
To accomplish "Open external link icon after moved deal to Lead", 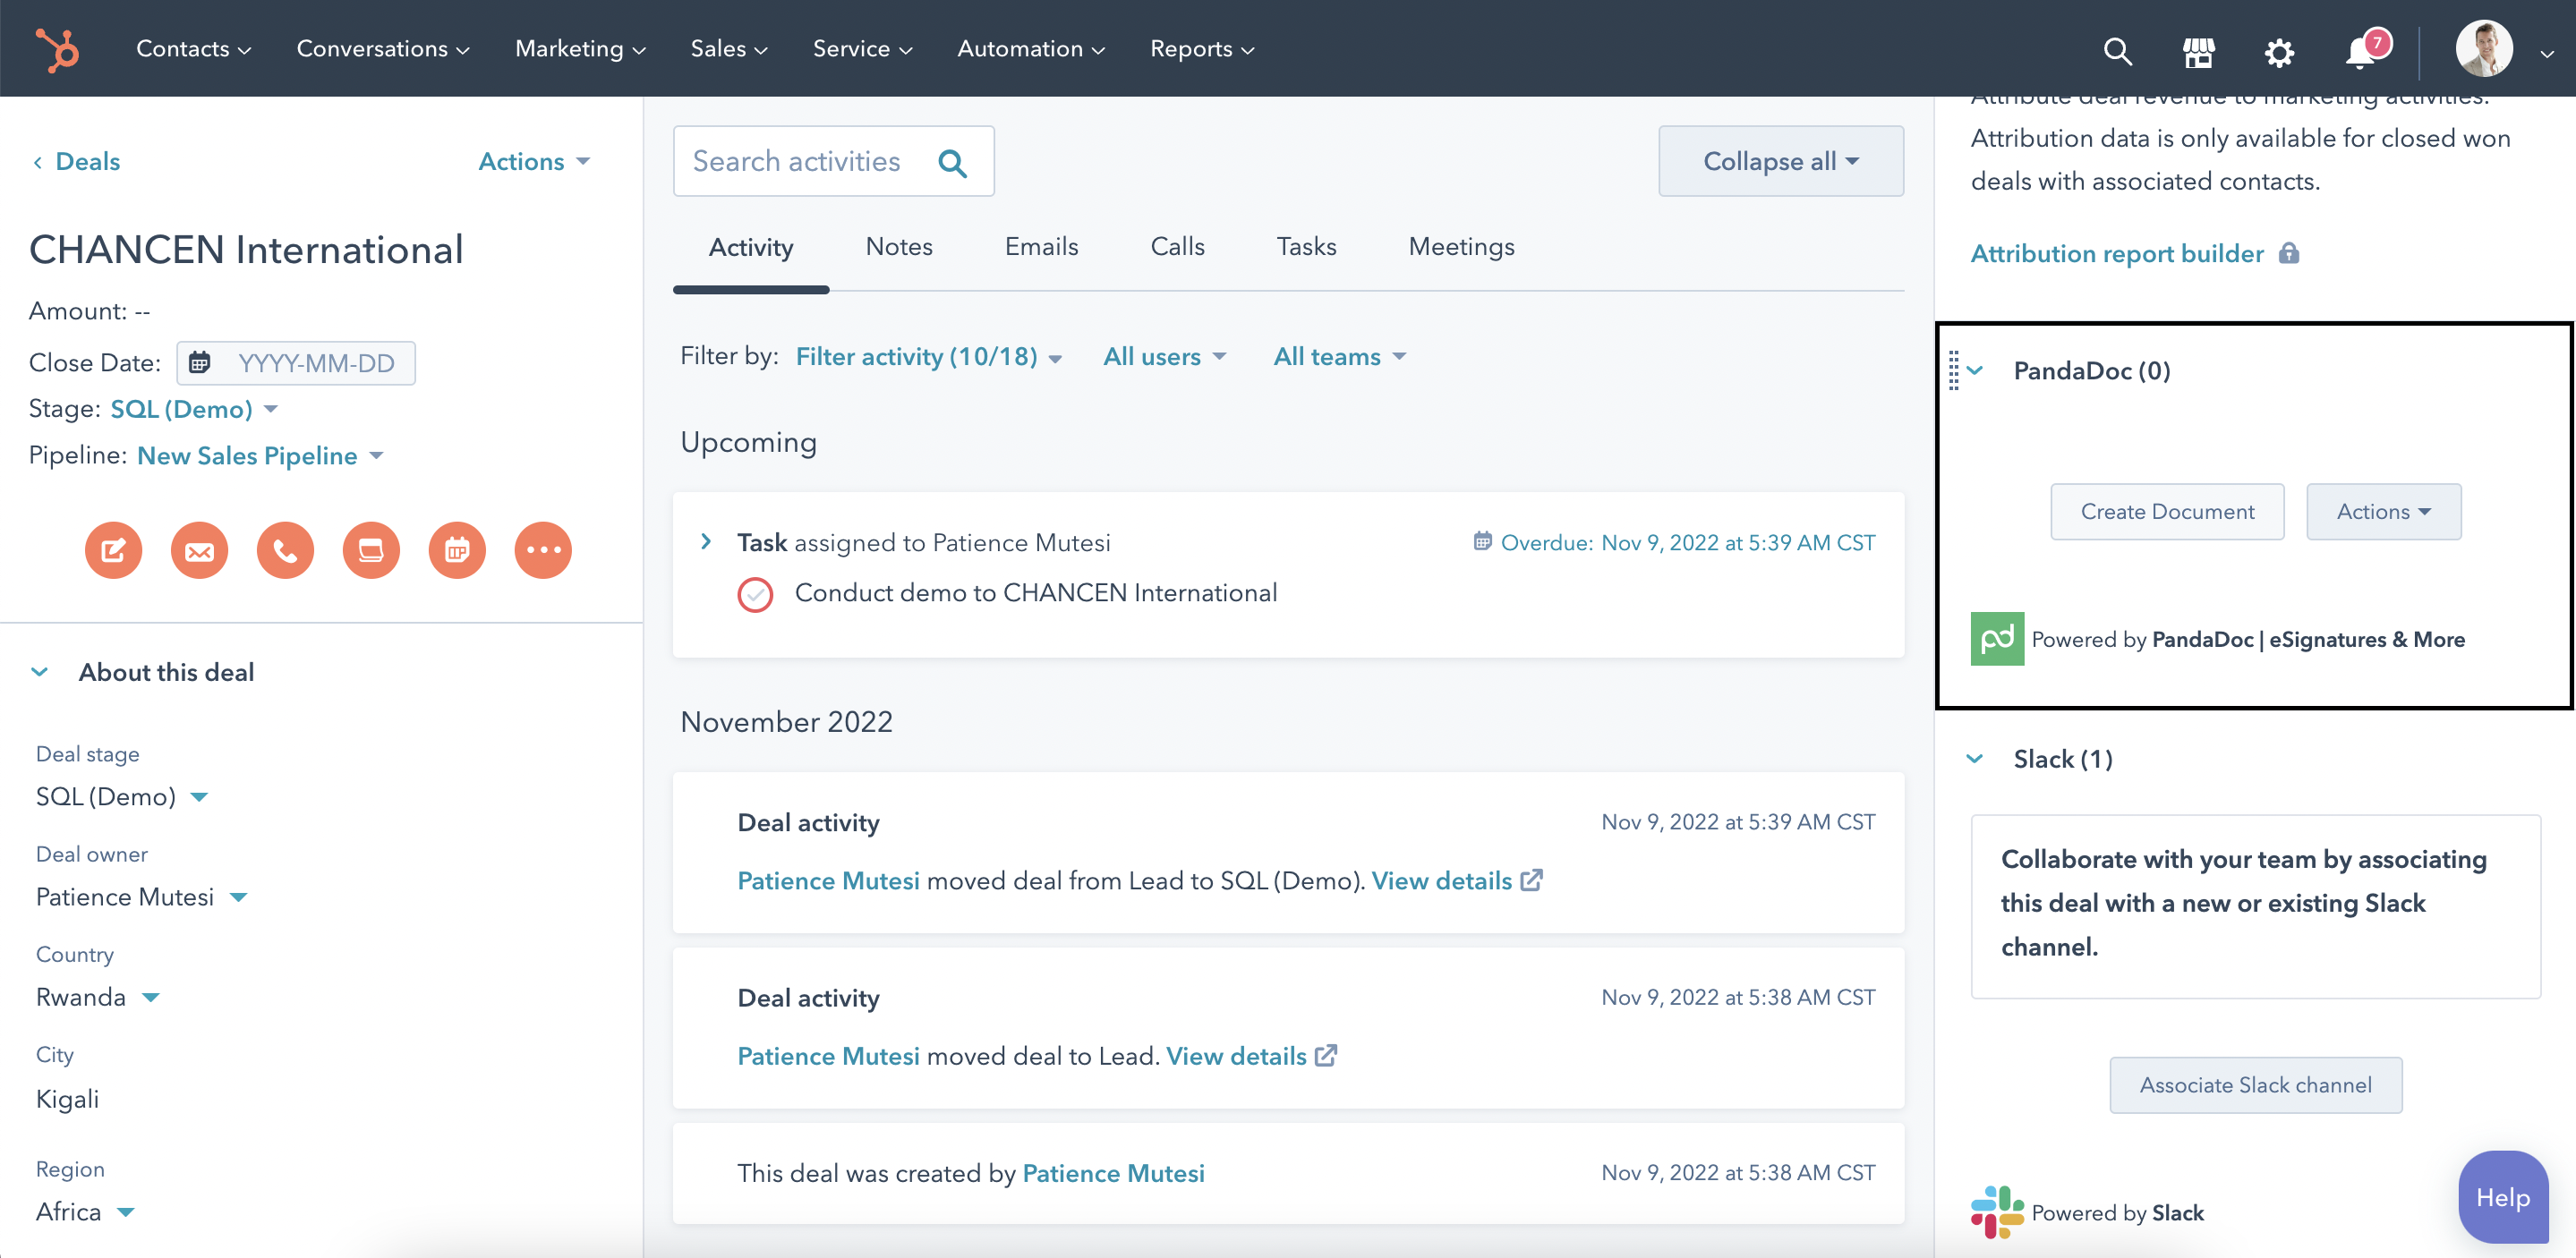I will tap(1326, 1055).
